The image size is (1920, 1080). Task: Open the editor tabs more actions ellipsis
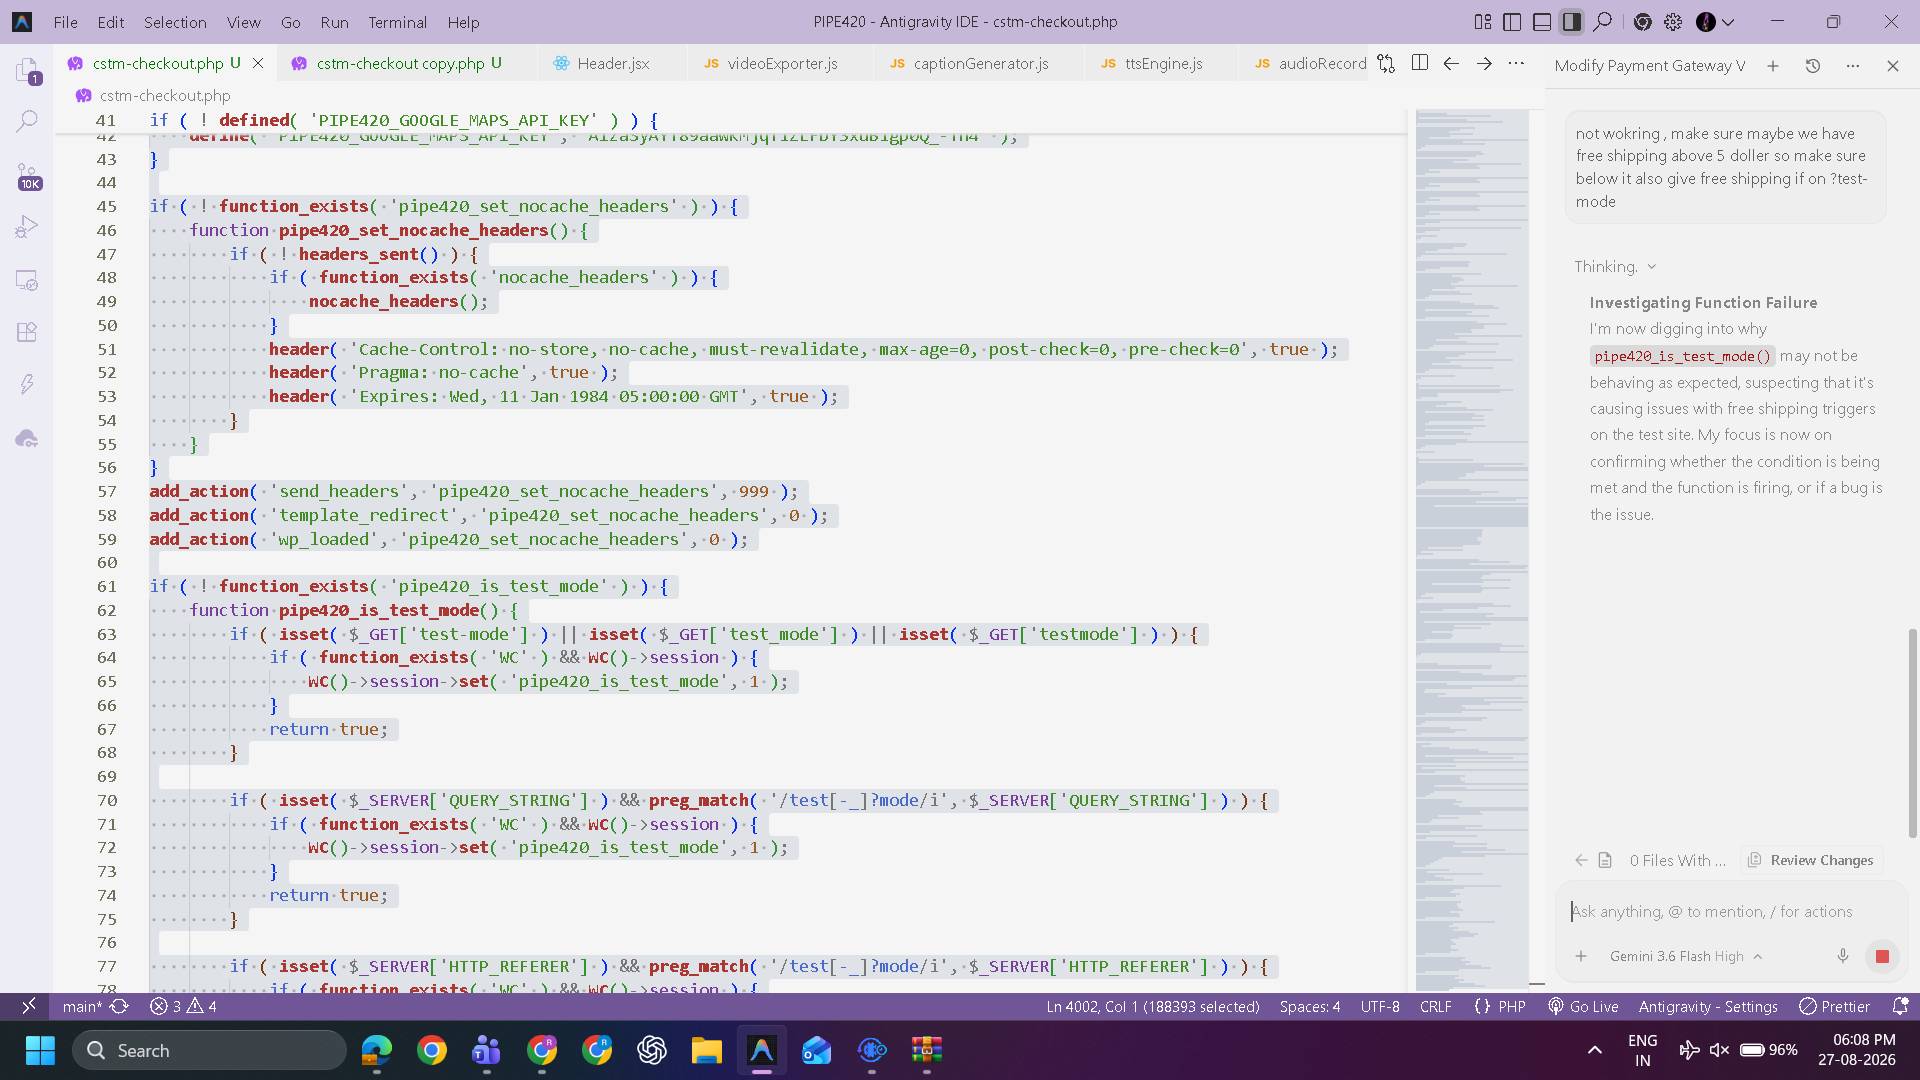[1516, 63]
